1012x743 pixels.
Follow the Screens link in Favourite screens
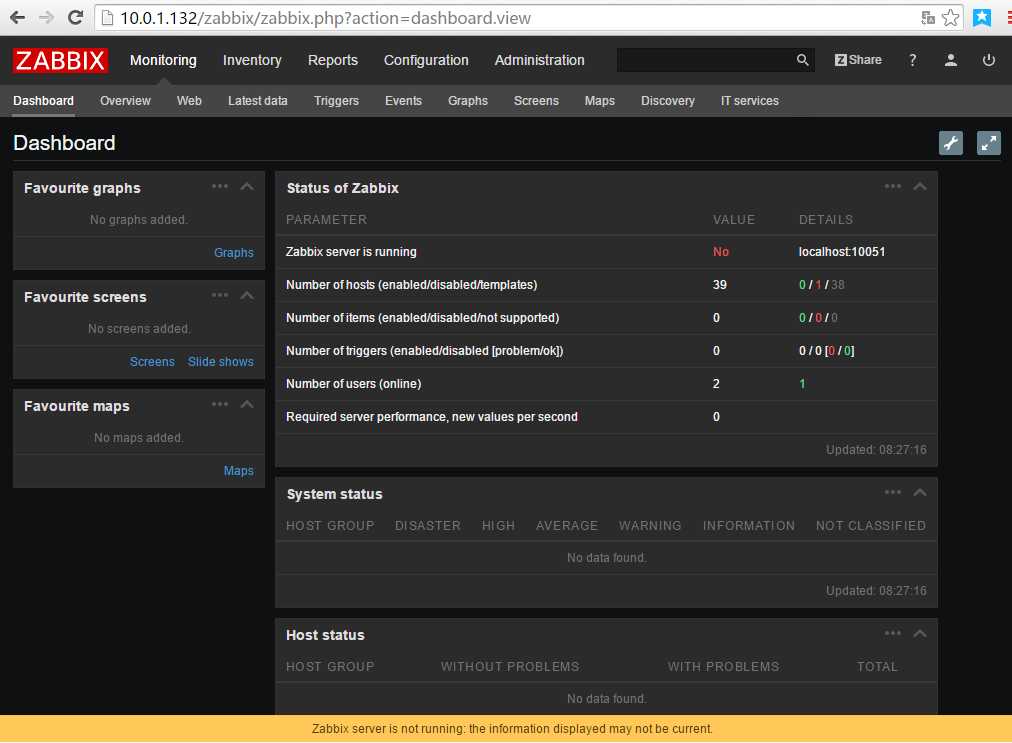coord(152,361)
